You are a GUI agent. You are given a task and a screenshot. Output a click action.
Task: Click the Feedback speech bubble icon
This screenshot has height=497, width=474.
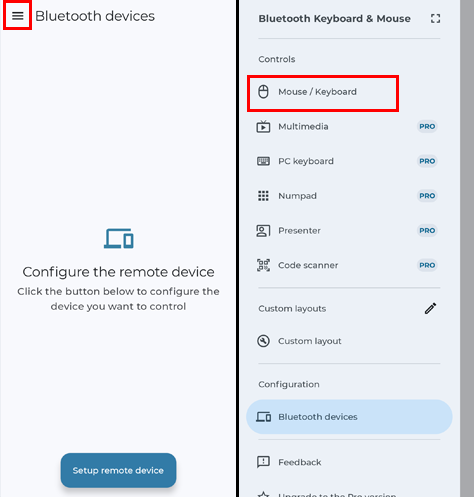click(263, 462)
